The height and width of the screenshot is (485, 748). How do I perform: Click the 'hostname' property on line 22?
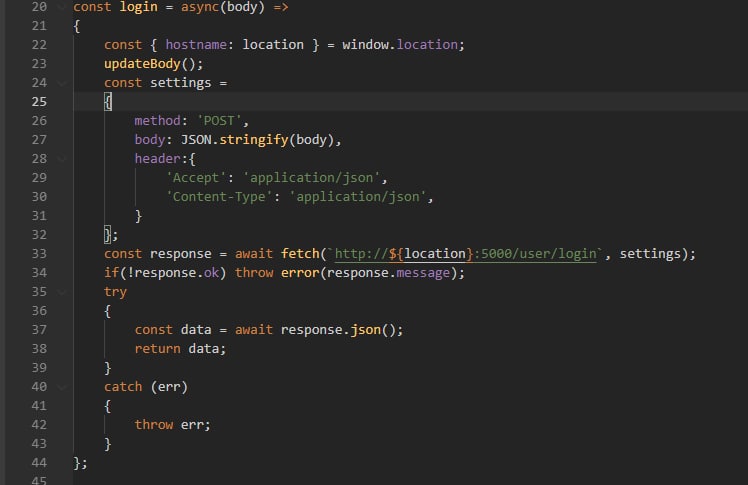click(196, 45)
